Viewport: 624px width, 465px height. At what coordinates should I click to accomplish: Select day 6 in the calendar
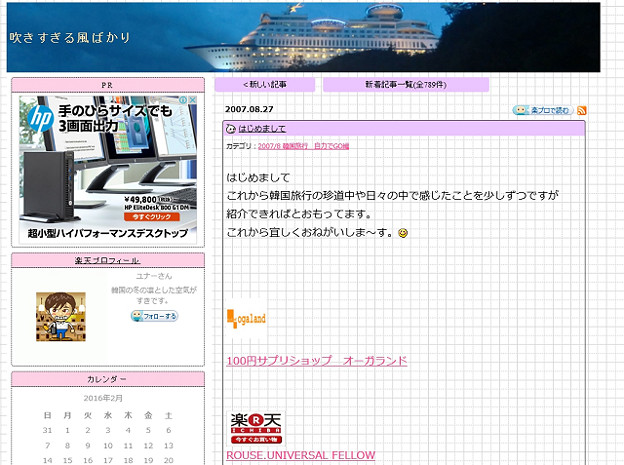pyautogui.click(x=168, y=430)
